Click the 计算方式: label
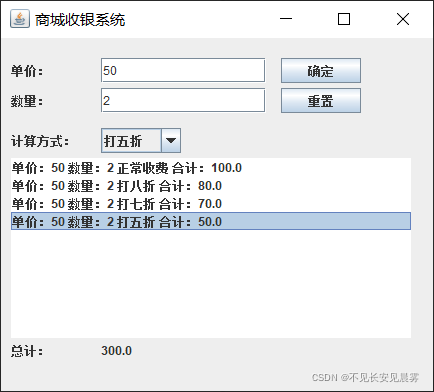 [x=40, y=141]
